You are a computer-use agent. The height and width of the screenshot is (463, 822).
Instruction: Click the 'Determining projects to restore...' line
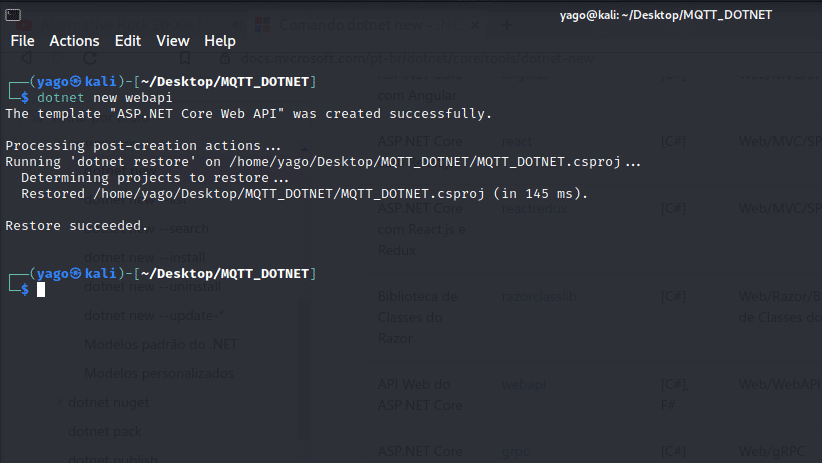[x=154, y=178]
